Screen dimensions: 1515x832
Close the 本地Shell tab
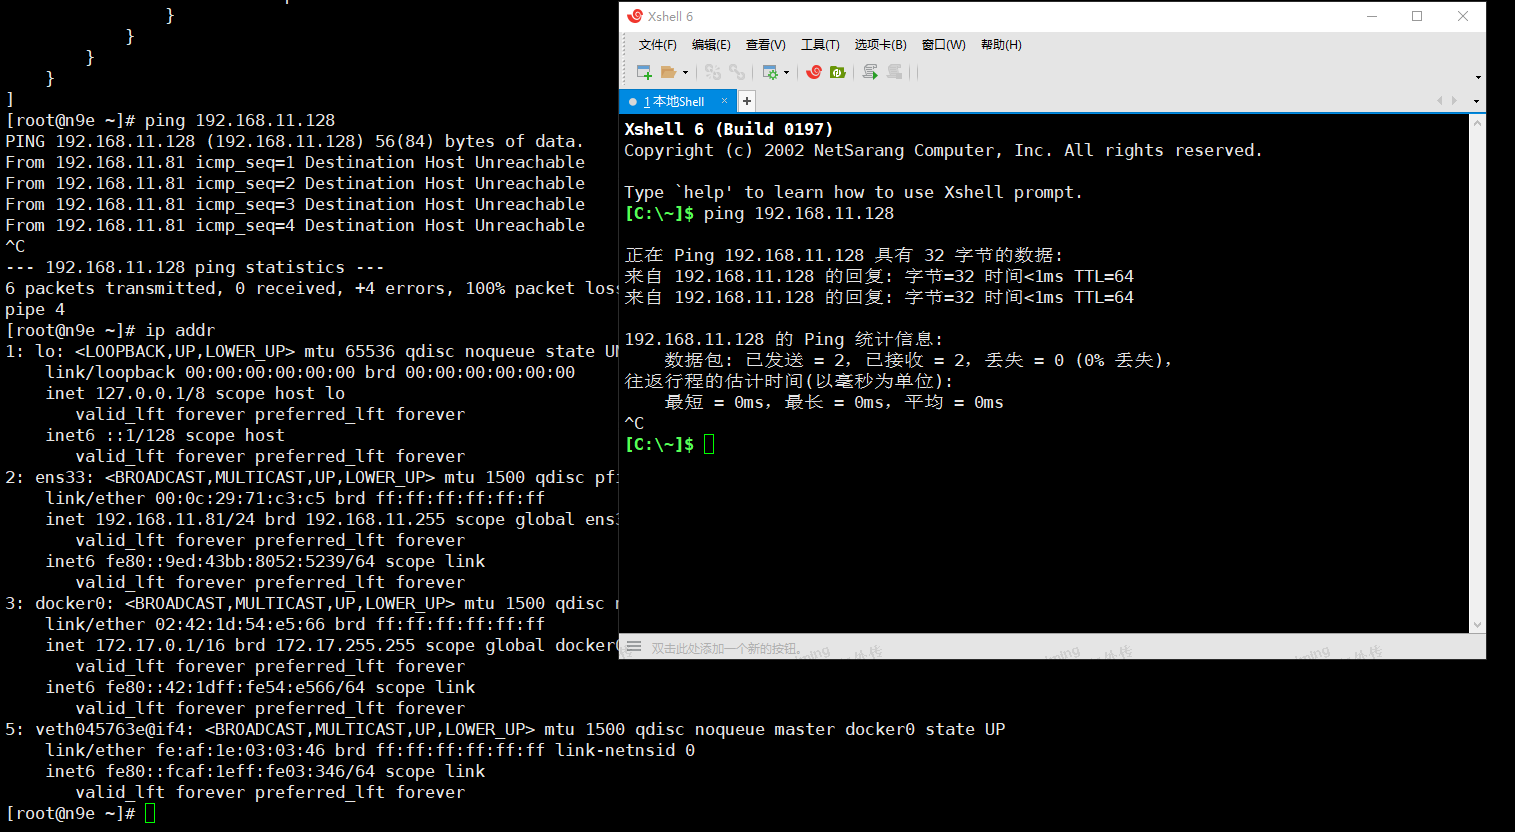click(x=725, y=101)
